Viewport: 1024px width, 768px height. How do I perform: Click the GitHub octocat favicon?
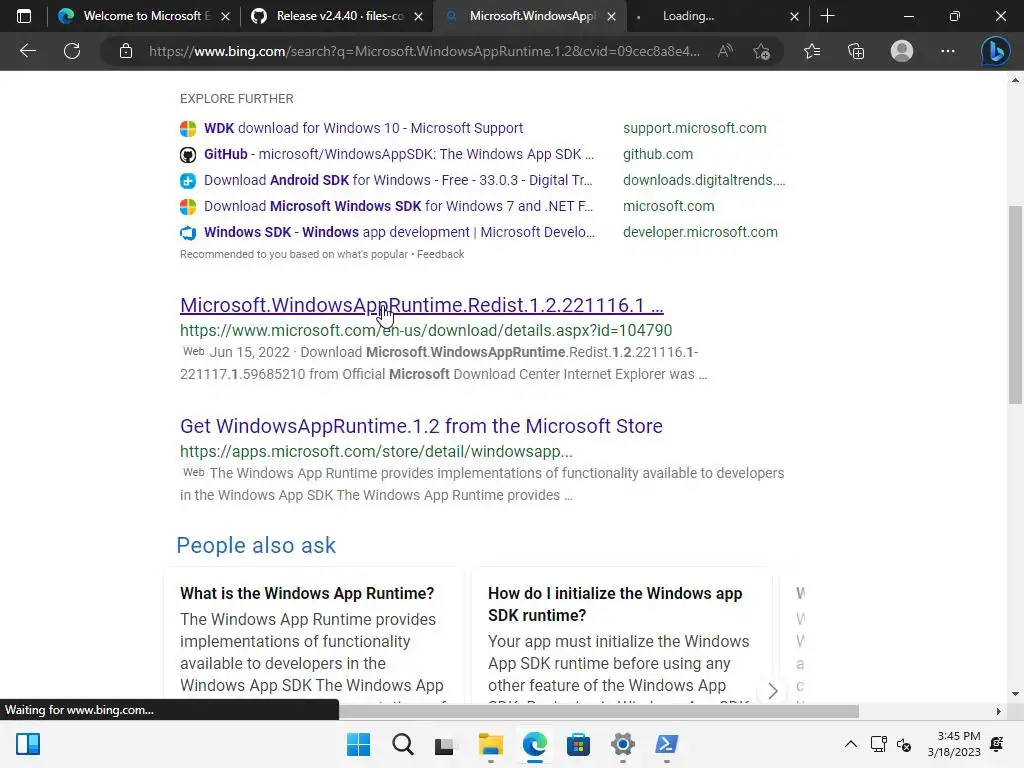188,155
